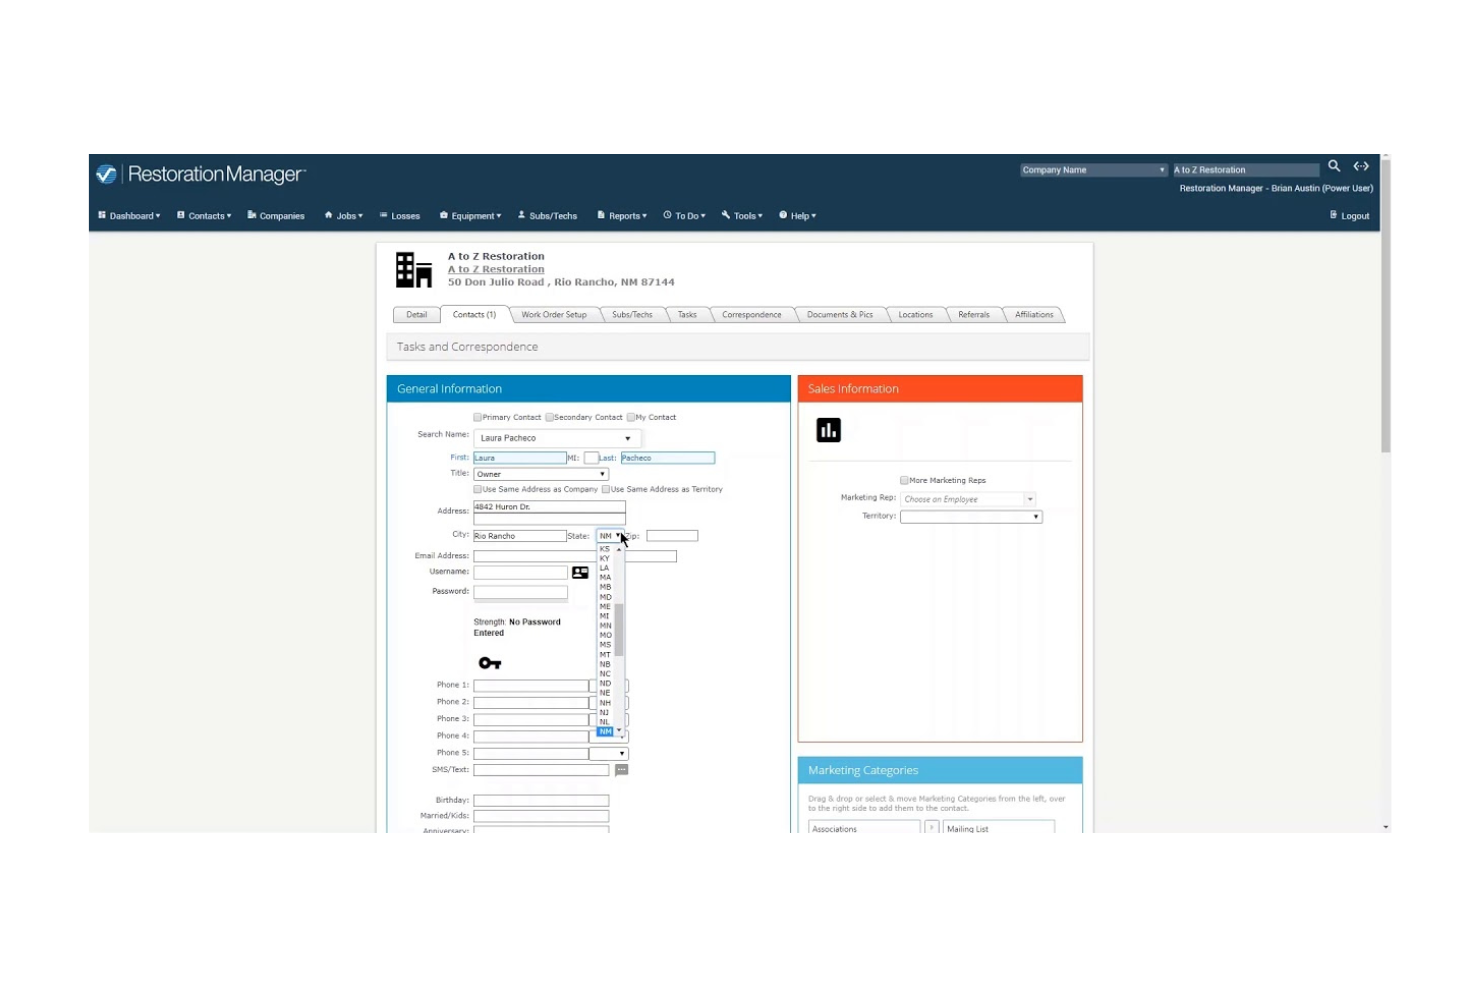This screenshot has width=1480, height=987.
Task: Open the Tools menu
Action: (x=742, y=216)
